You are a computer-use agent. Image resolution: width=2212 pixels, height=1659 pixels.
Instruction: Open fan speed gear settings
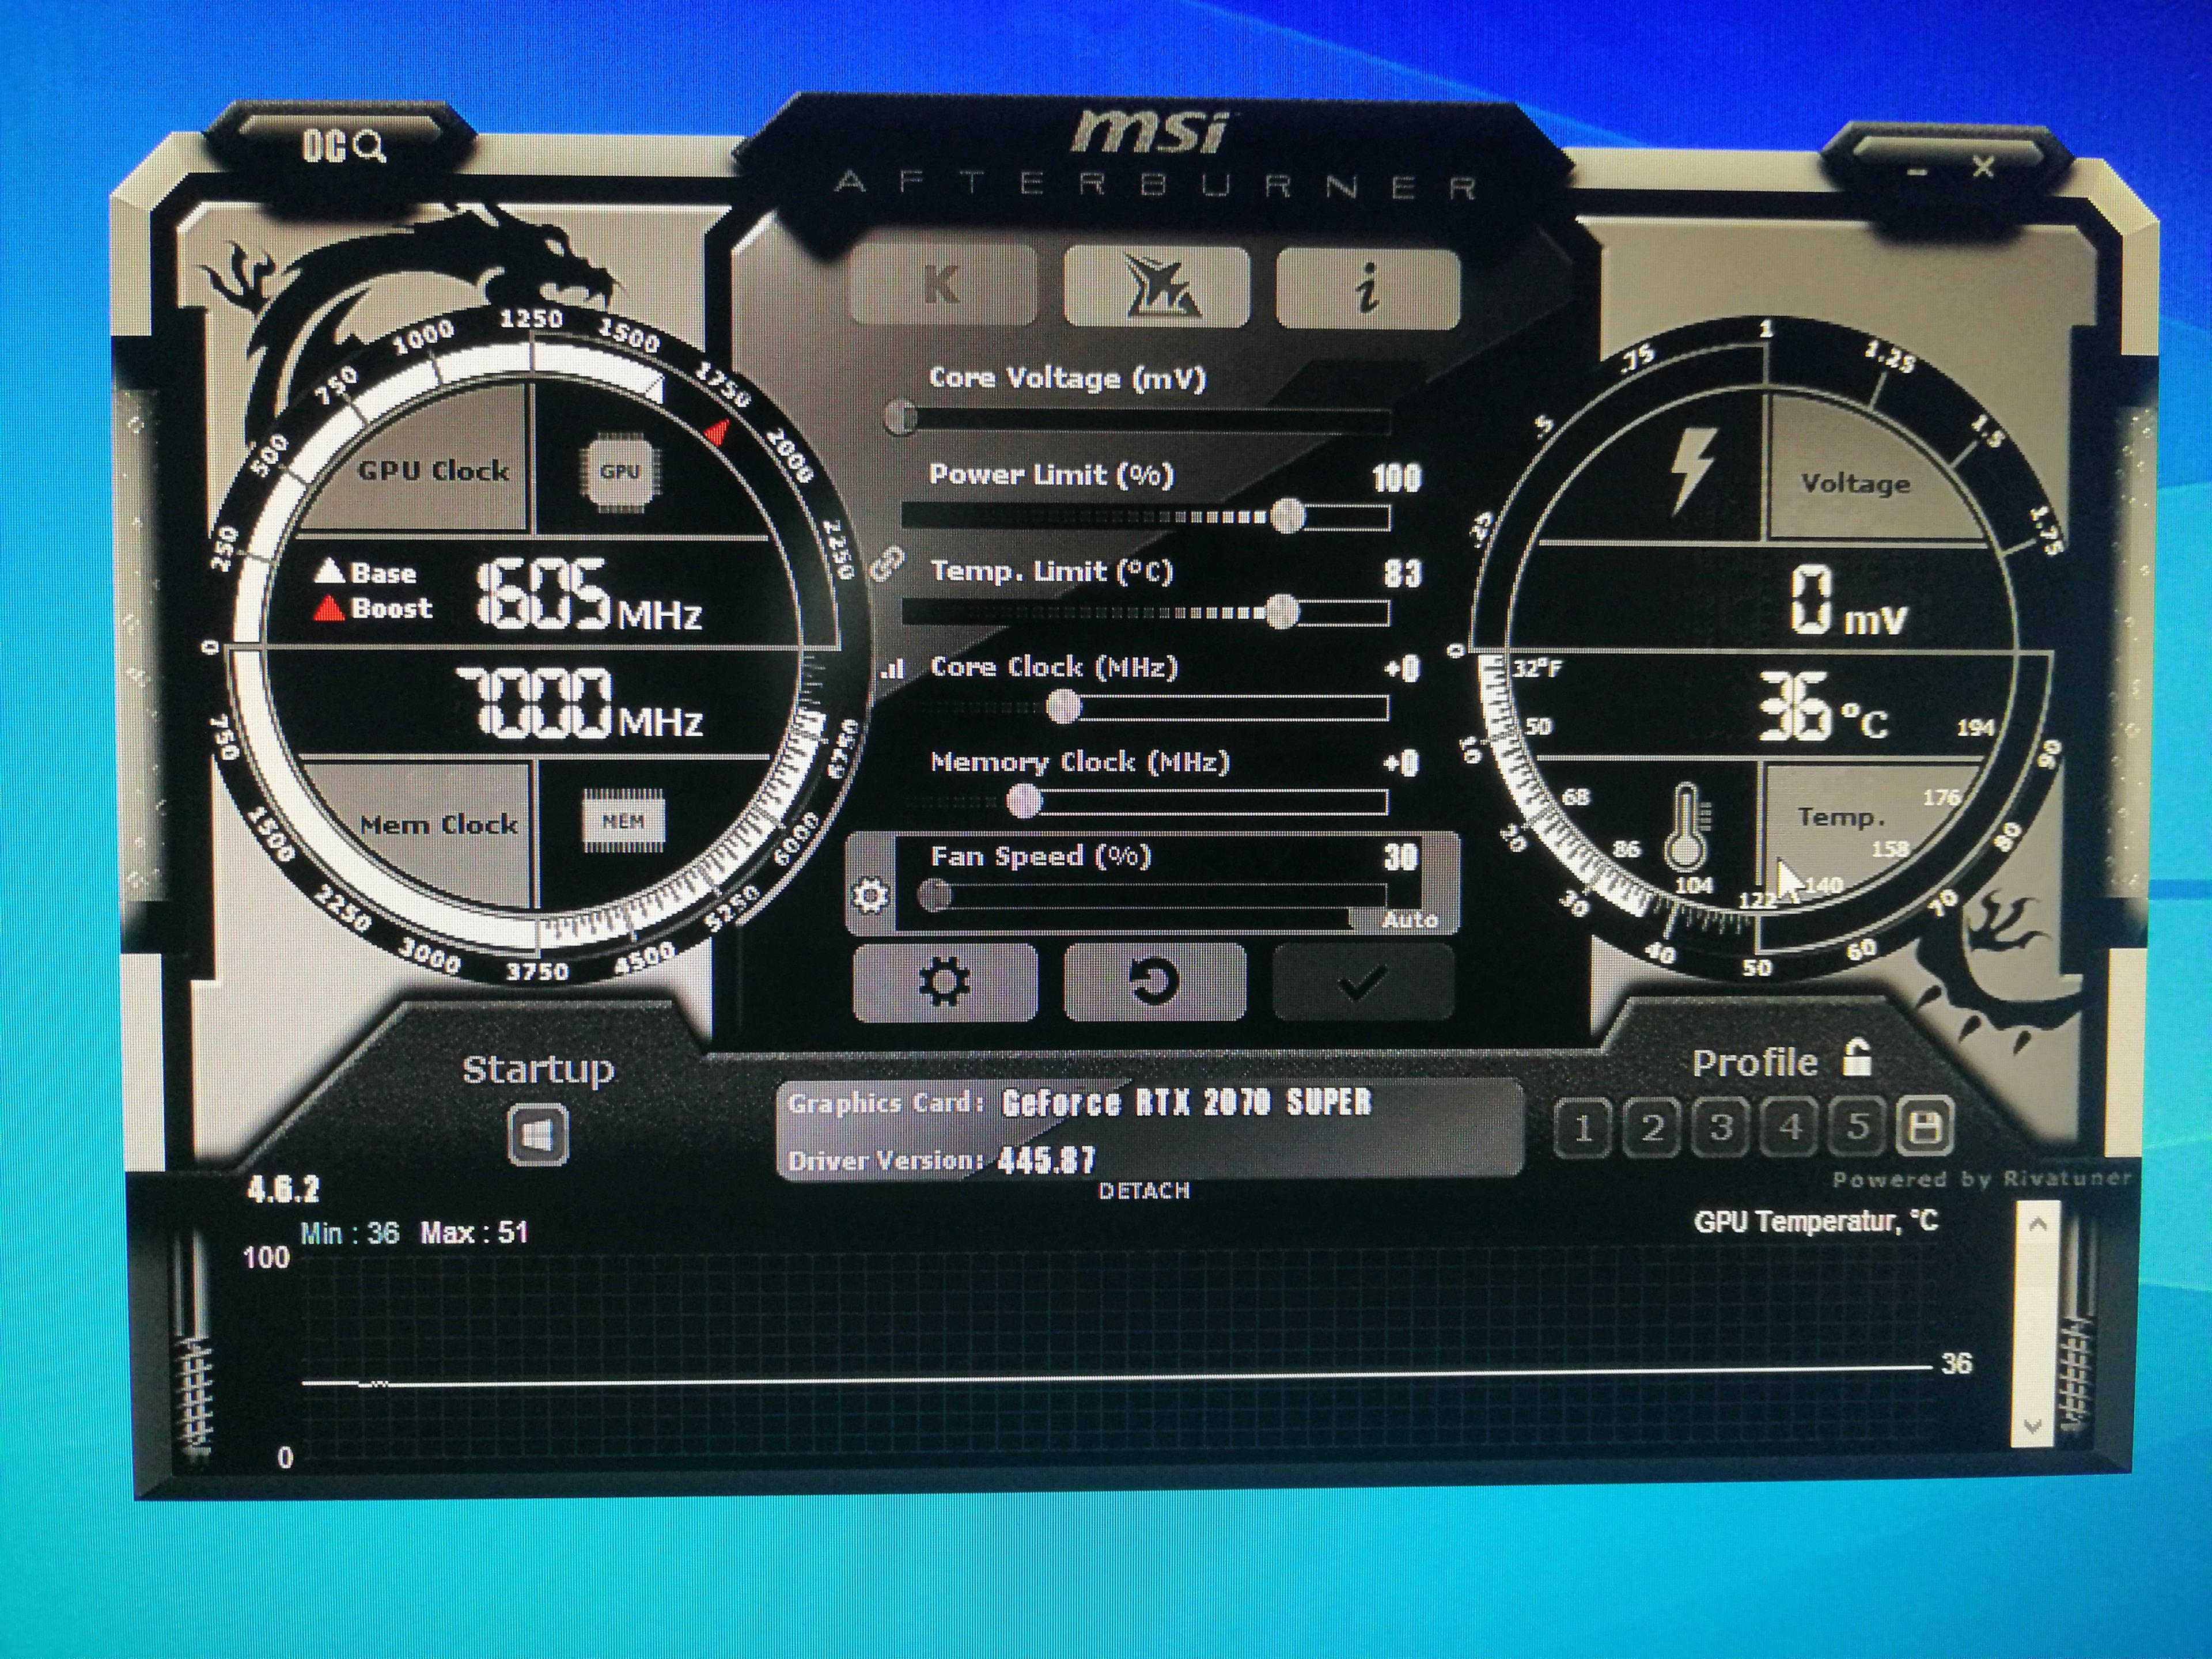[x=870, y=894]
